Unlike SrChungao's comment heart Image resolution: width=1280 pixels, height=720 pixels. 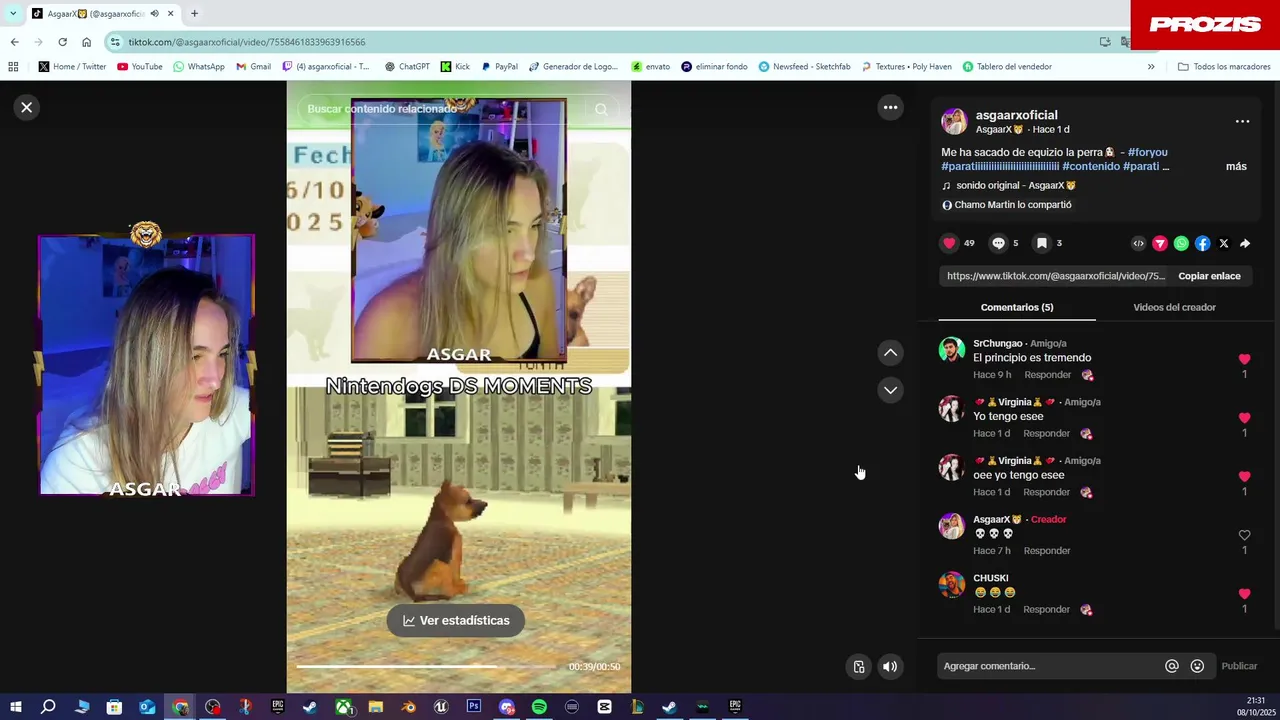(1244, 359)
